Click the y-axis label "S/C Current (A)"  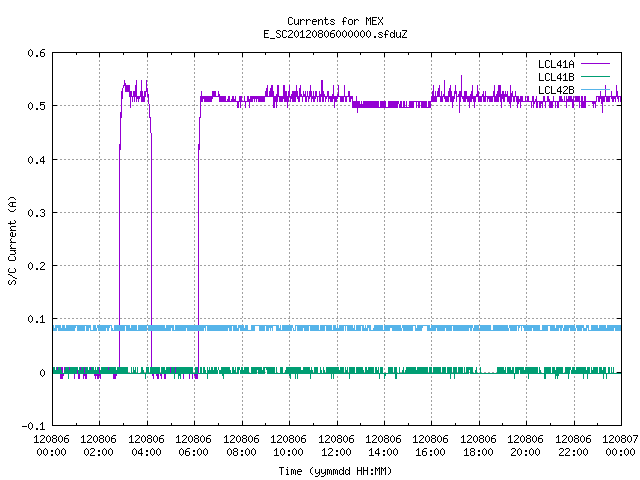click(13, 240)
